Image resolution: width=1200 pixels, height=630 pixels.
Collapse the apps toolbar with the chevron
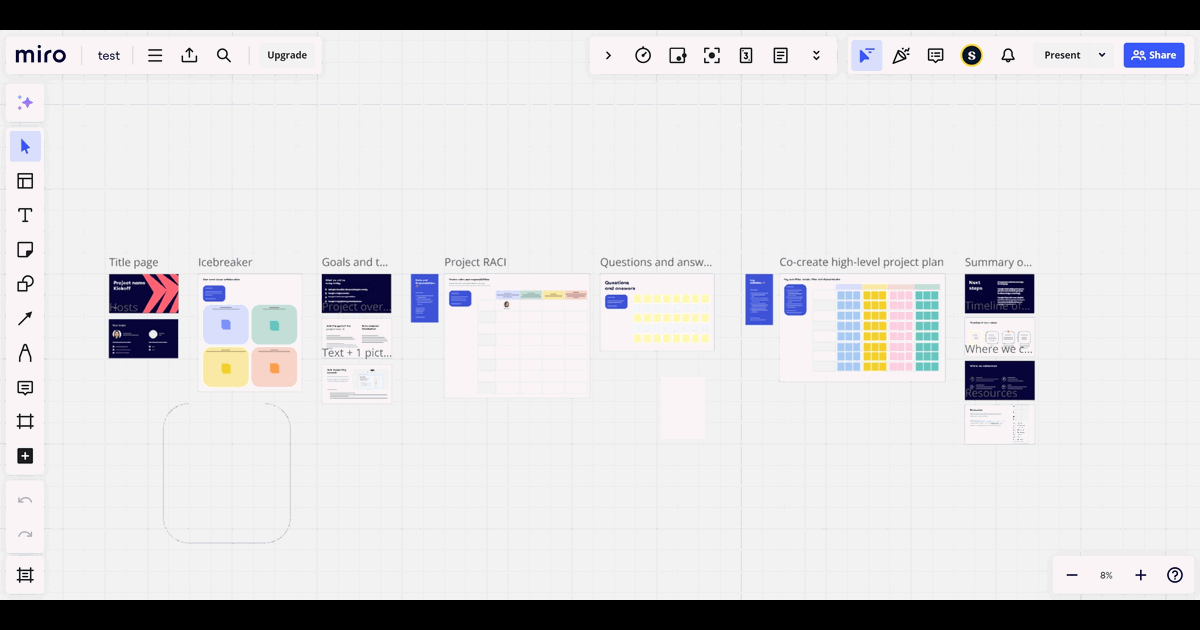tap(608, 55)
